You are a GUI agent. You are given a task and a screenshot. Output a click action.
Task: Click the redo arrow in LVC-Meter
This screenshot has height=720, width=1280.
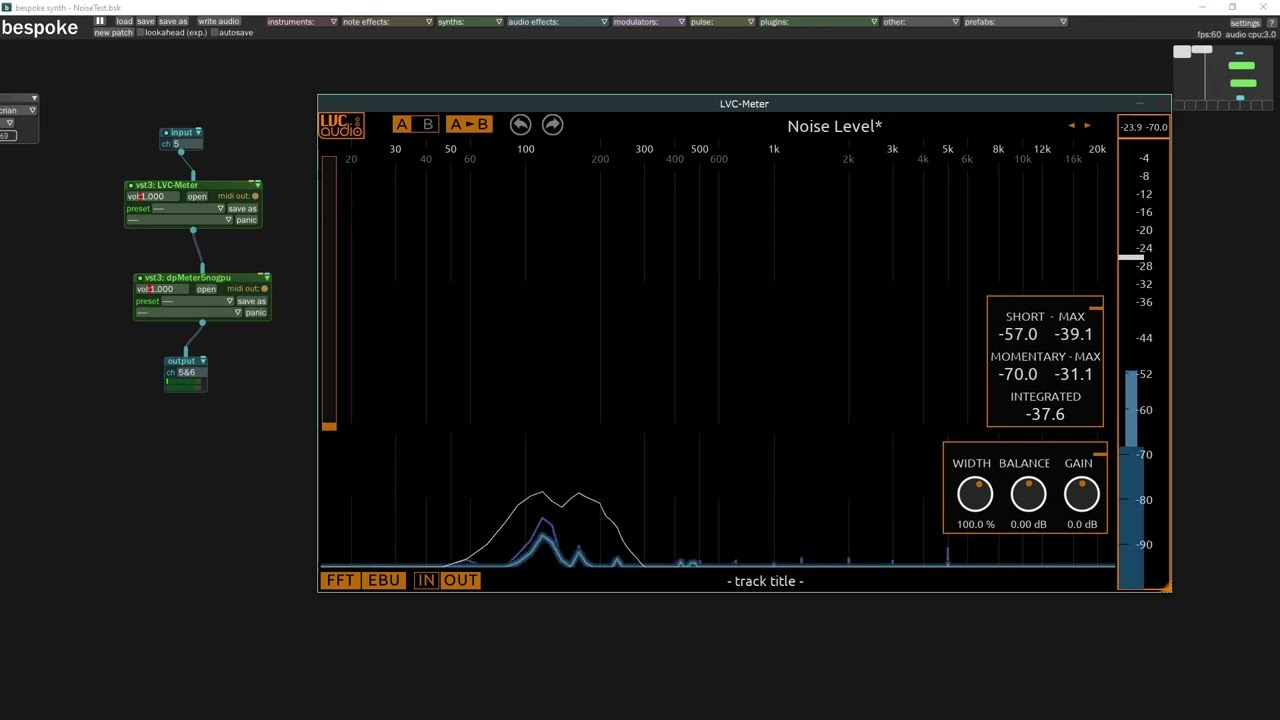[552, 124]
